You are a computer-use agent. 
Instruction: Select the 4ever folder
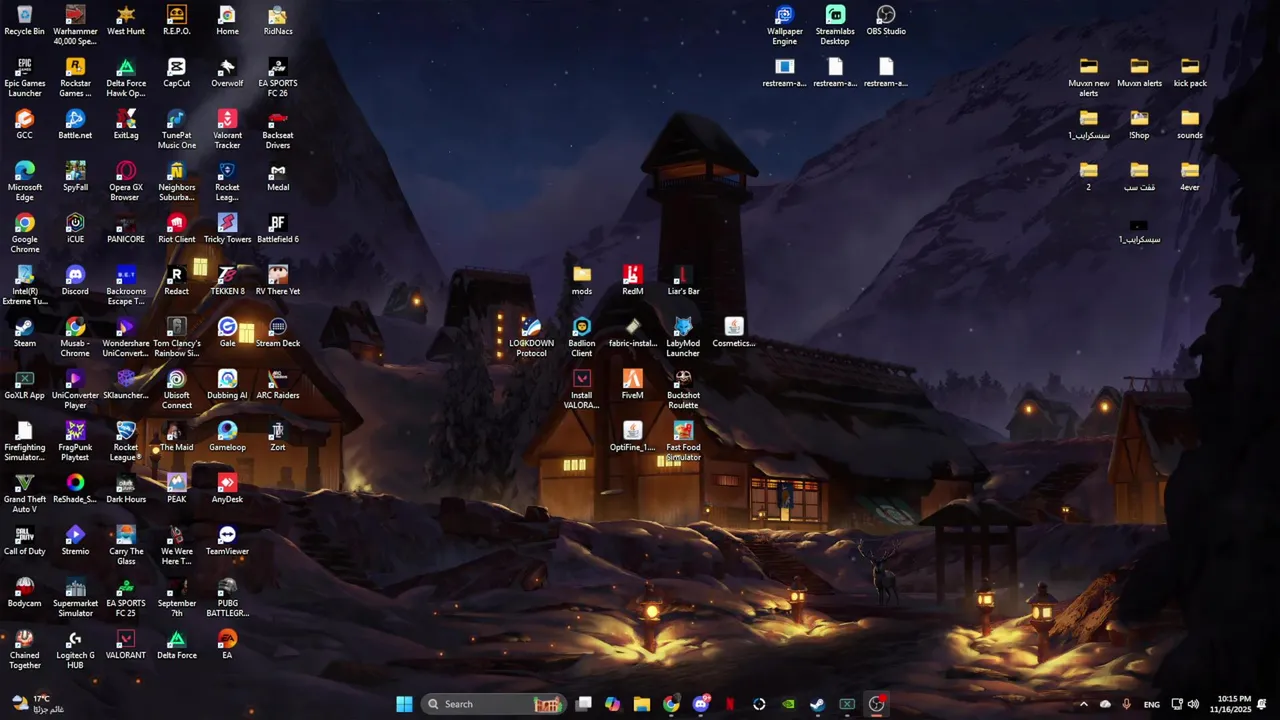click(1190, 177)
